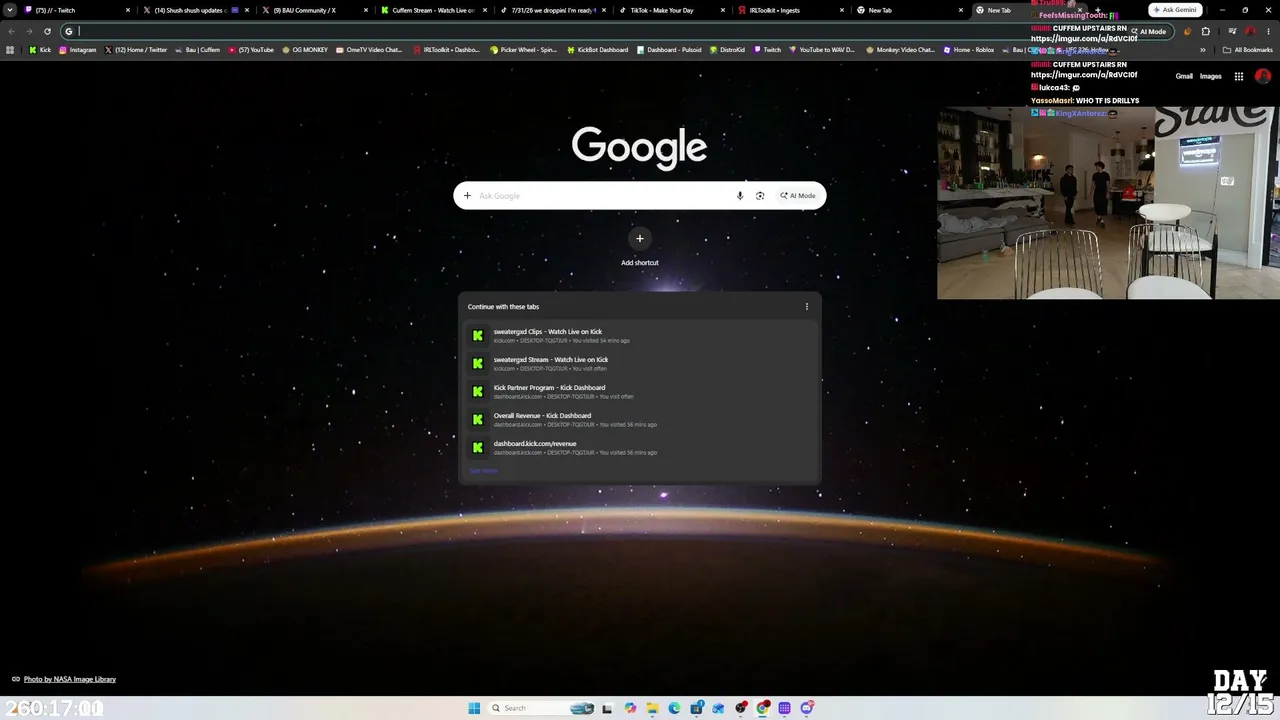Open dashboard.kick.com/revenue suggestion
This screenshot has width=1280, height=720.
coord(640,448)
